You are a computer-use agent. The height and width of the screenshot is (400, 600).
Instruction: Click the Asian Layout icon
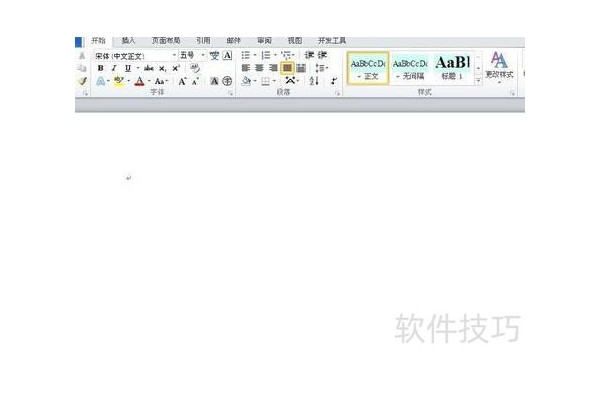tap(290, 81)
